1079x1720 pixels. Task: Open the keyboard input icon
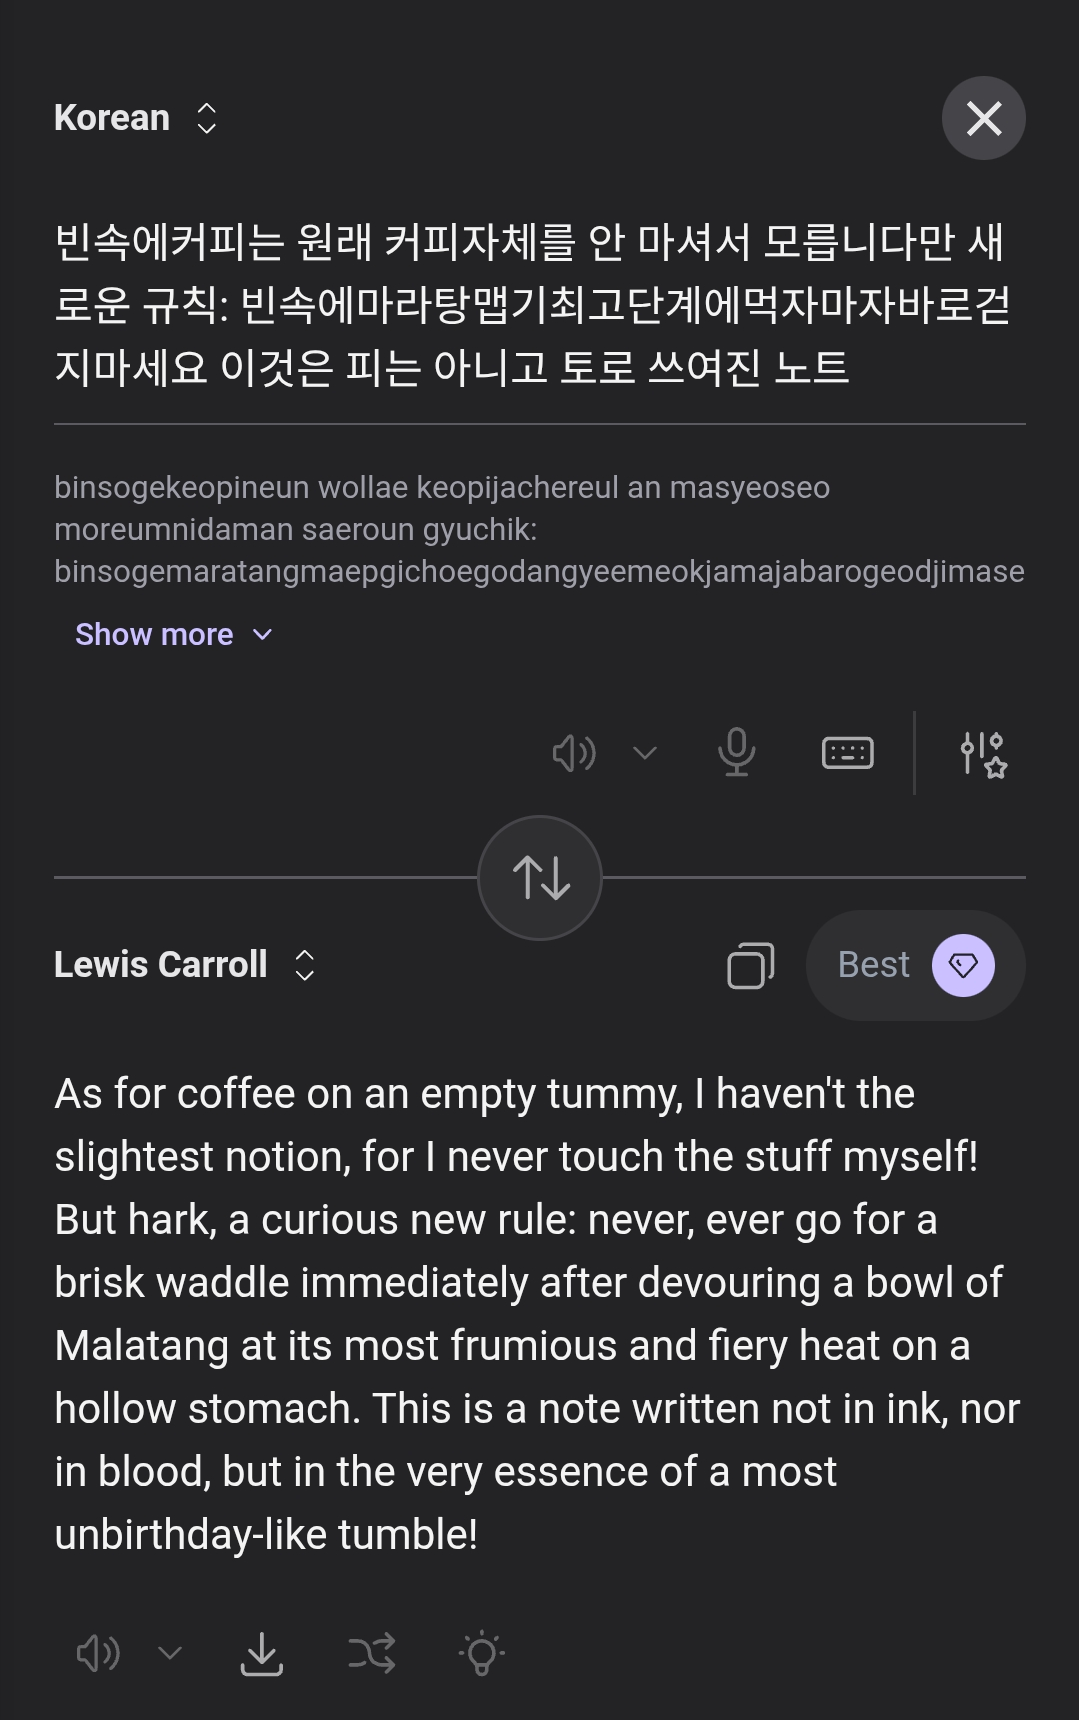(847, 753)
